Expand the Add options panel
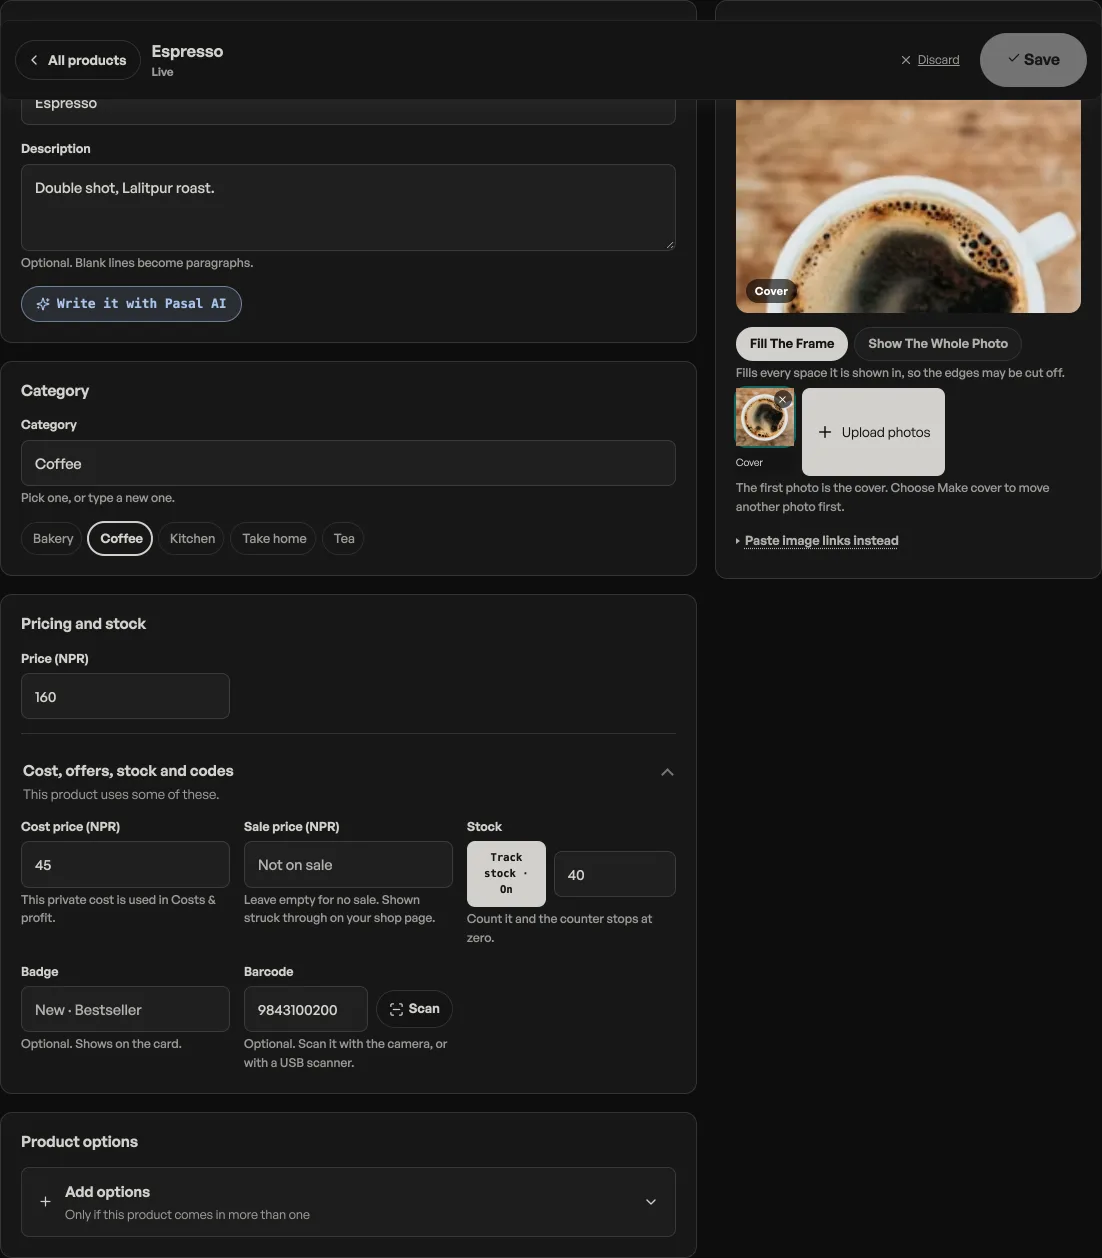 pyautogui.click(x=348, y=1202)
